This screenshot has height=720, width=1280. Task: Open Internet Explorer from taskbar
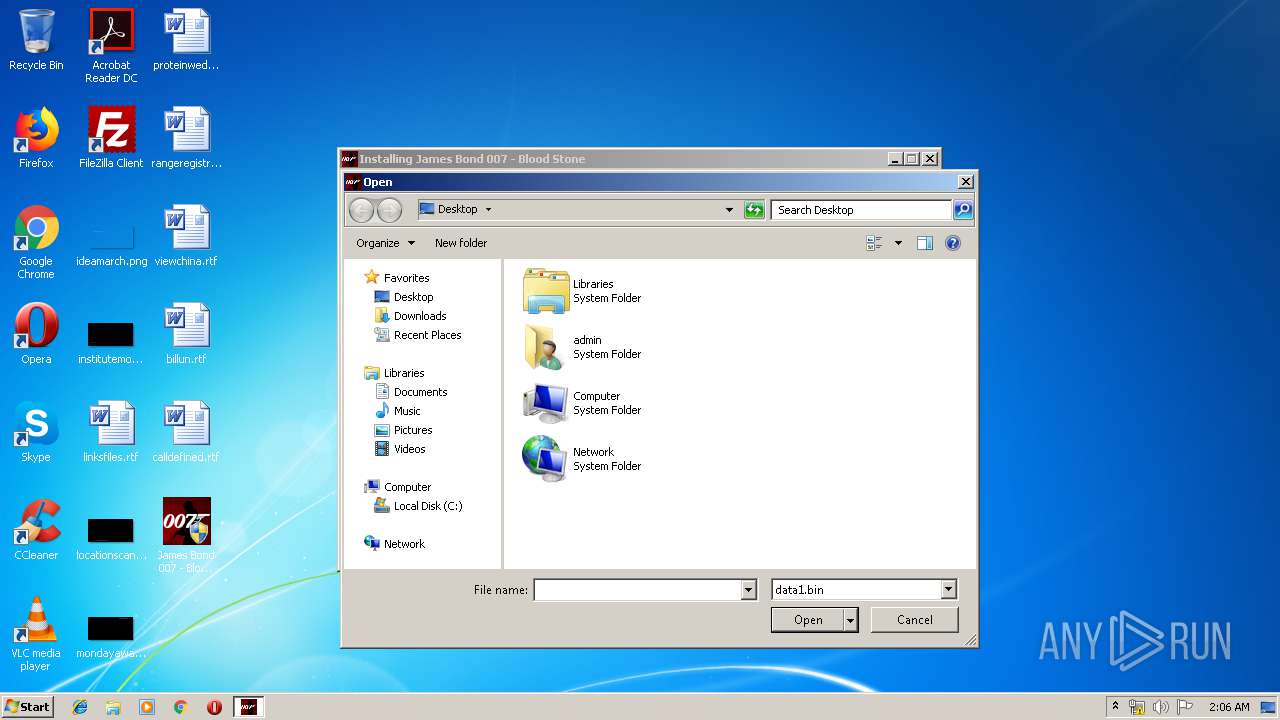(x=80, y=707)
